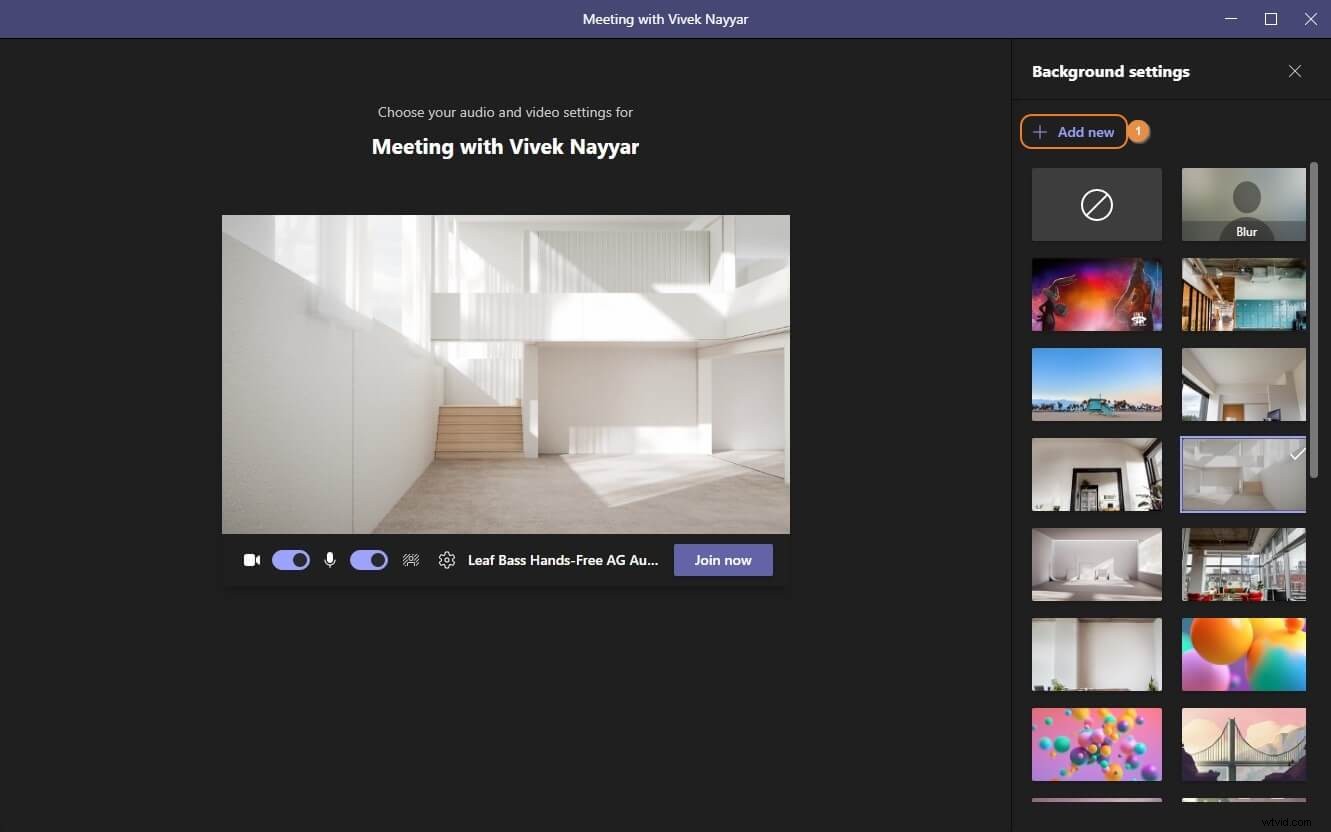
Task: Select the beach scene background
Action: click(1096, 384)
